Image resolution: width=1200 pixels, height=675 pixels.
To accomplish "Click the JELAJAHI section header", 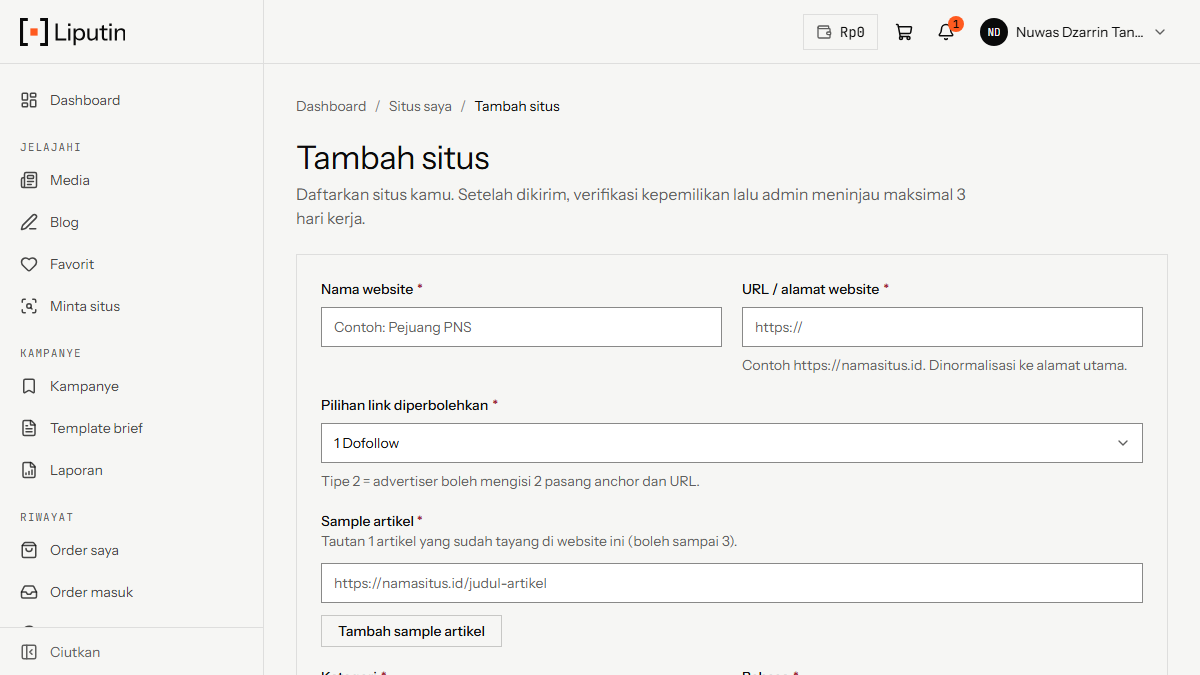I will click(50, 147).
